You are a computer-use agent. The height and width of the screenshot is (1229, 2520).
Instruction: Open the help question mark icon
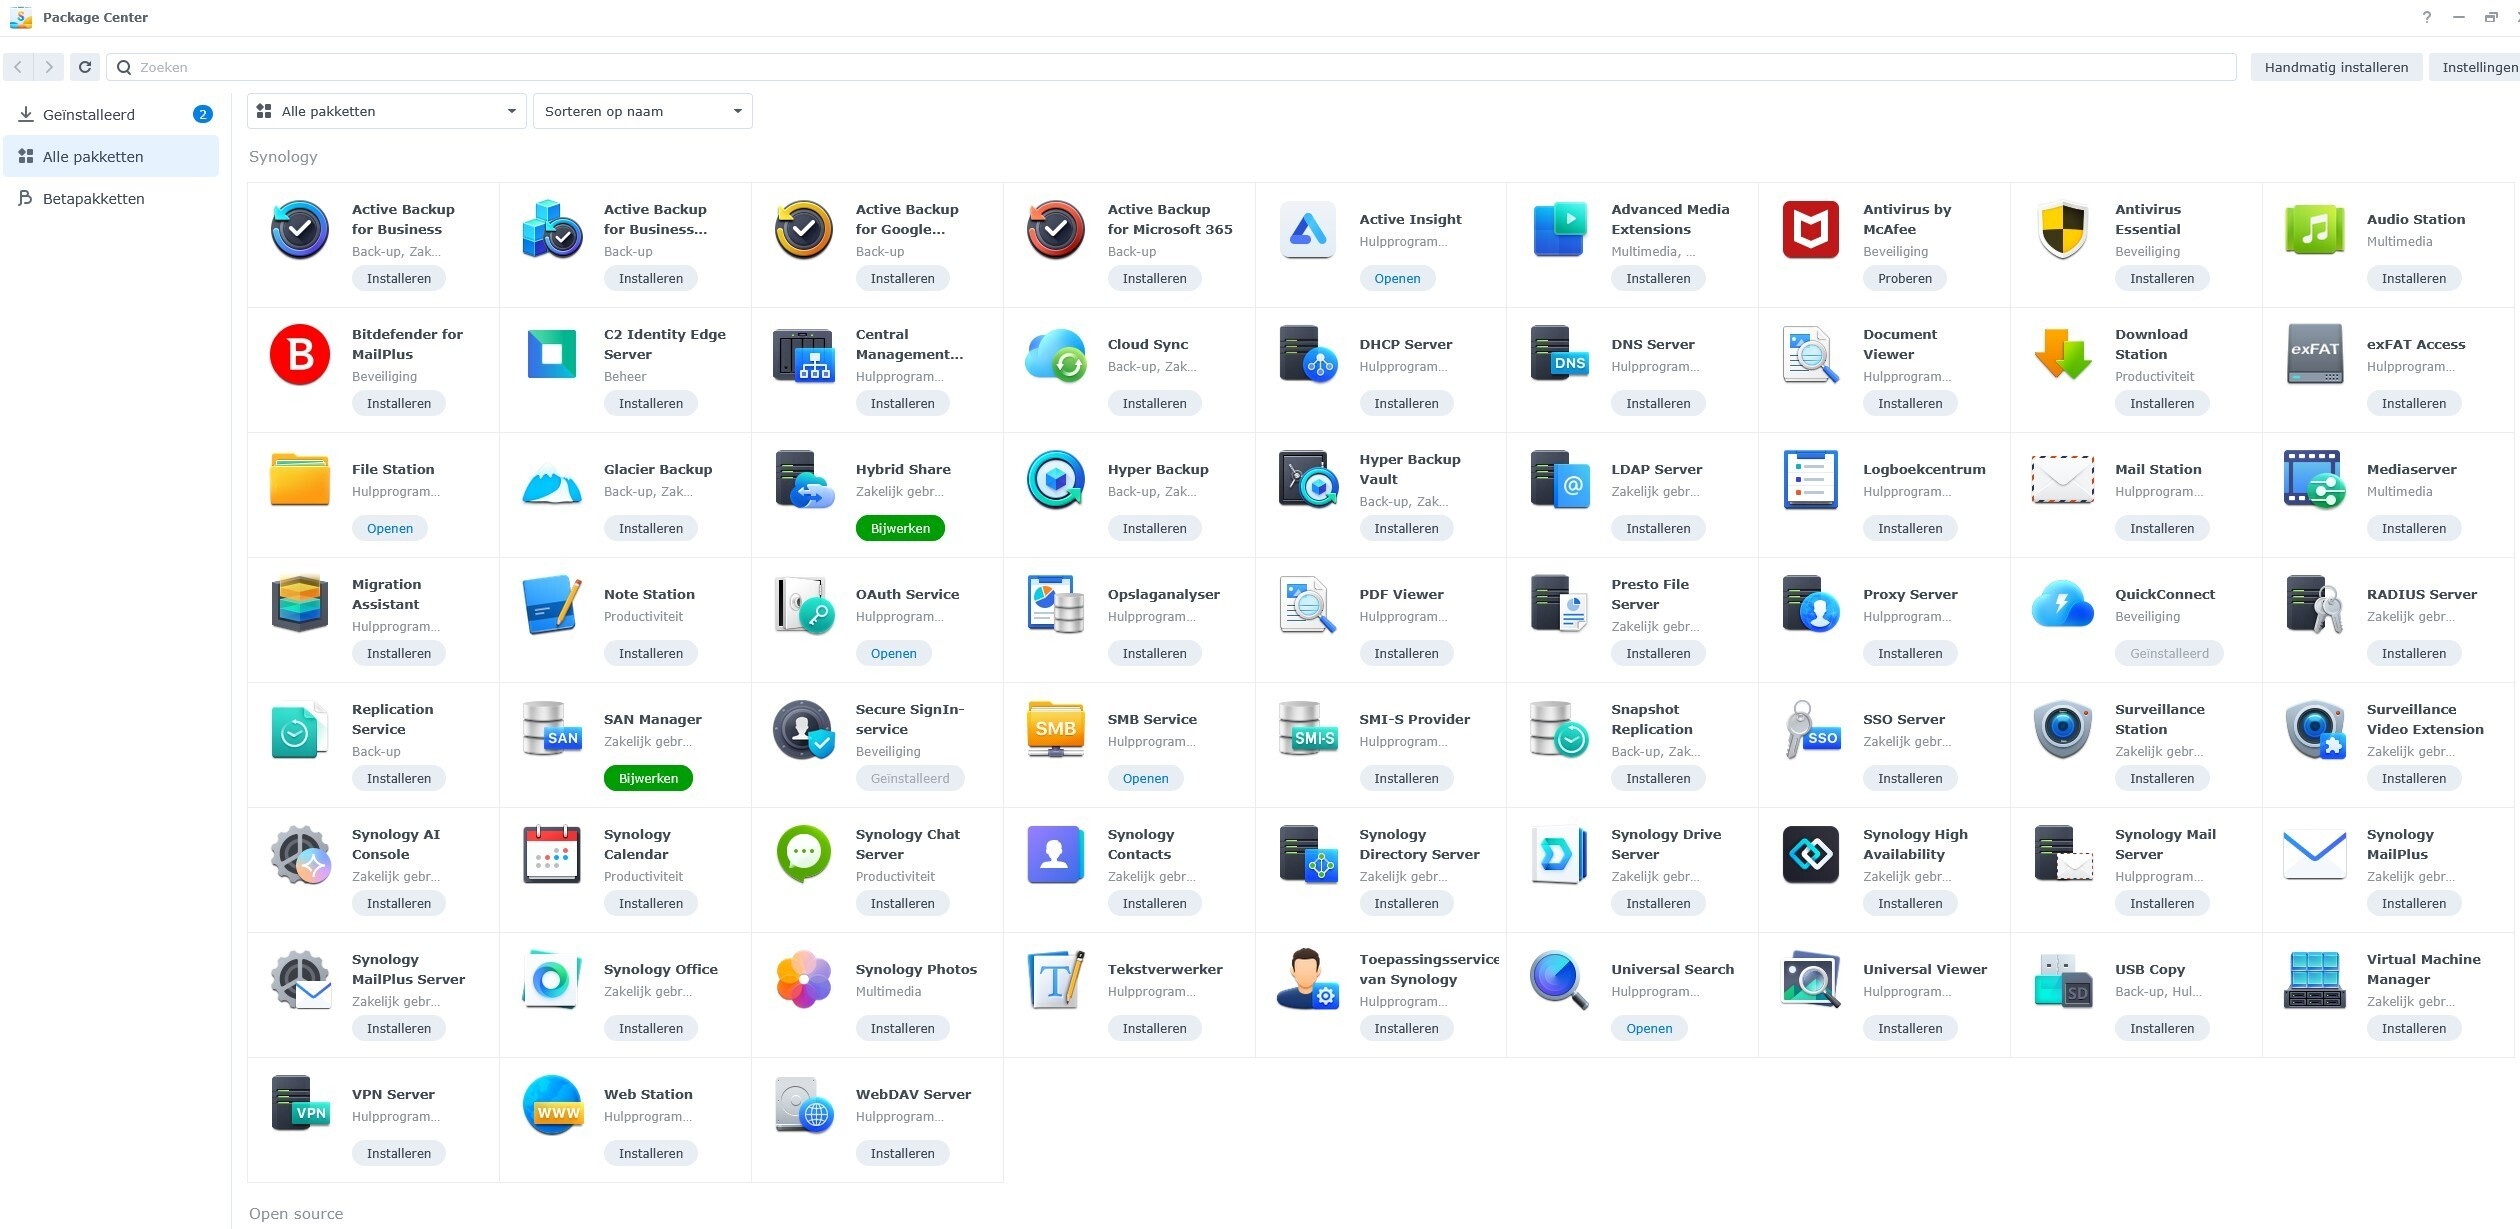2426,17
